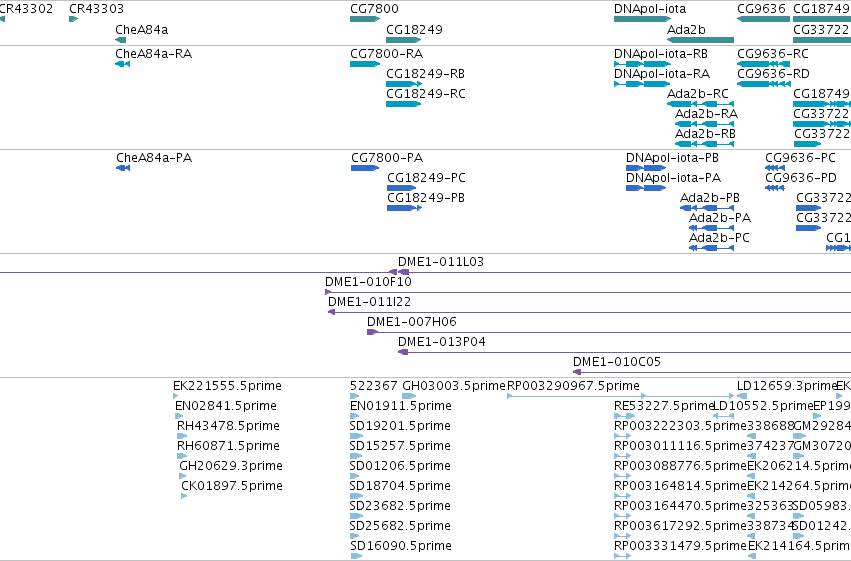Click the Ada2b-RB transcript label
This screenshot has height=561, width=851.
tap(706, 134)
